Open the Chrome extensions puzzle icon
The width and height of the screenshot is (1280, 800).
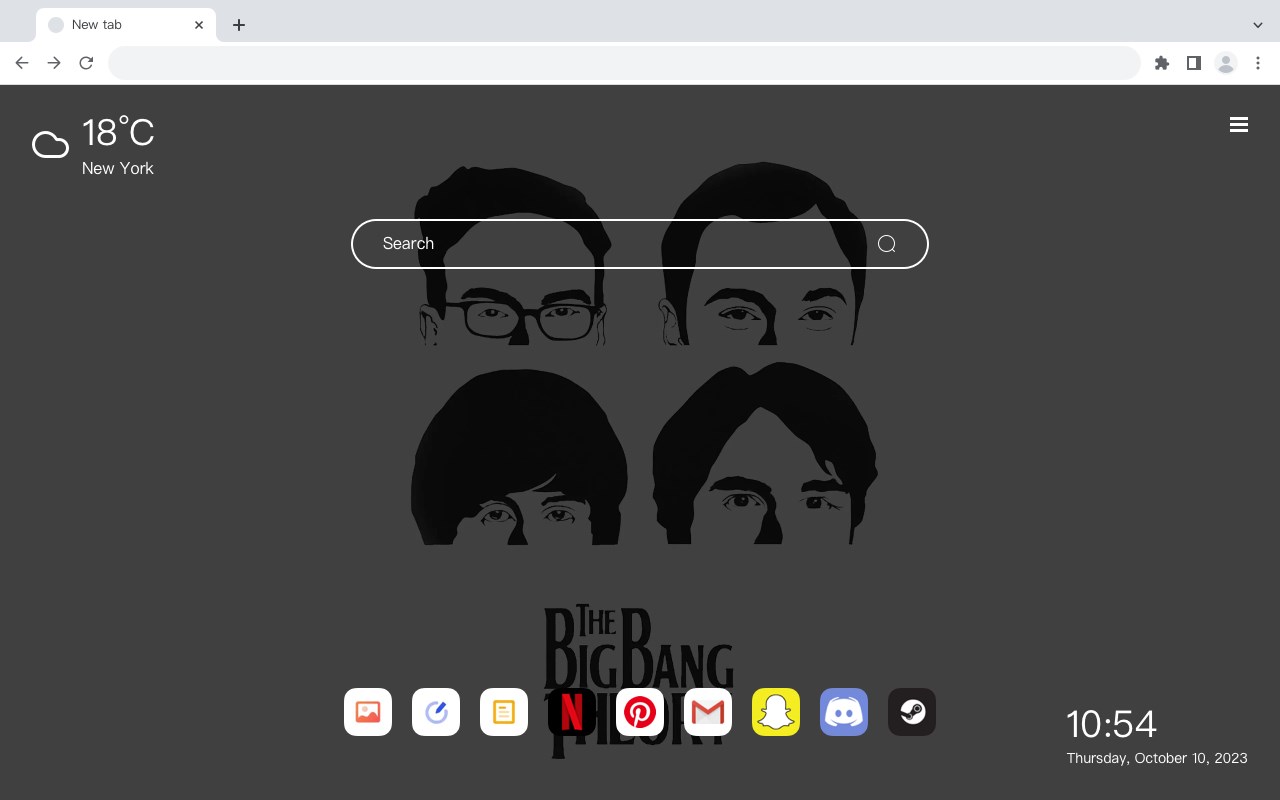coord(1162,63)
